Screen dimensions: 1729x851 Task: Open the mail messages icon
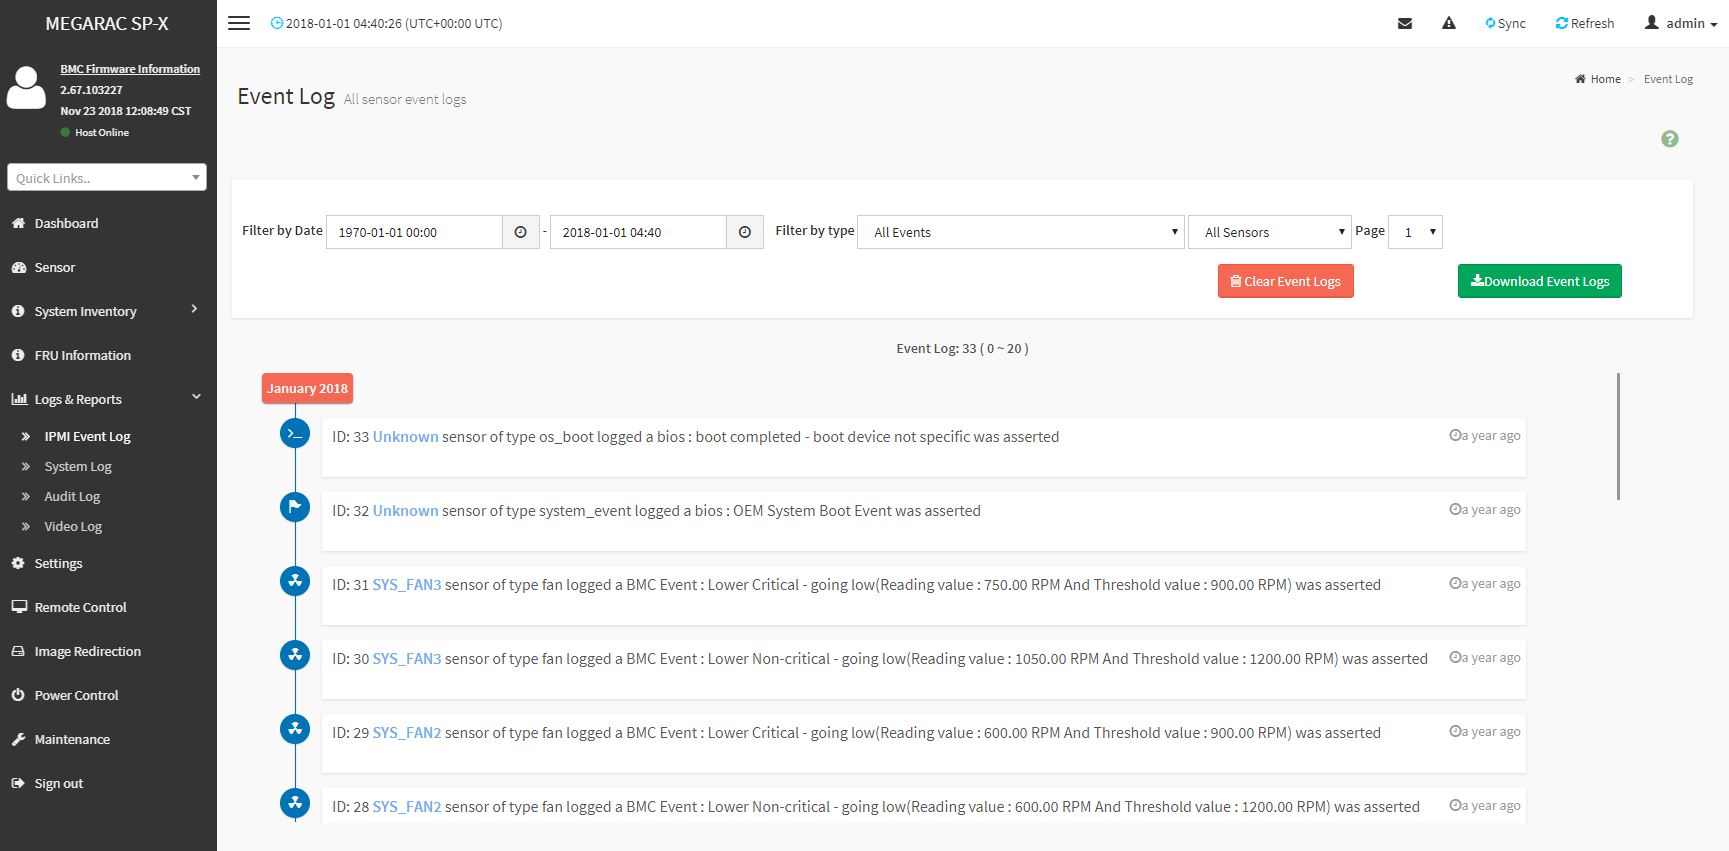pos(1405,23)
